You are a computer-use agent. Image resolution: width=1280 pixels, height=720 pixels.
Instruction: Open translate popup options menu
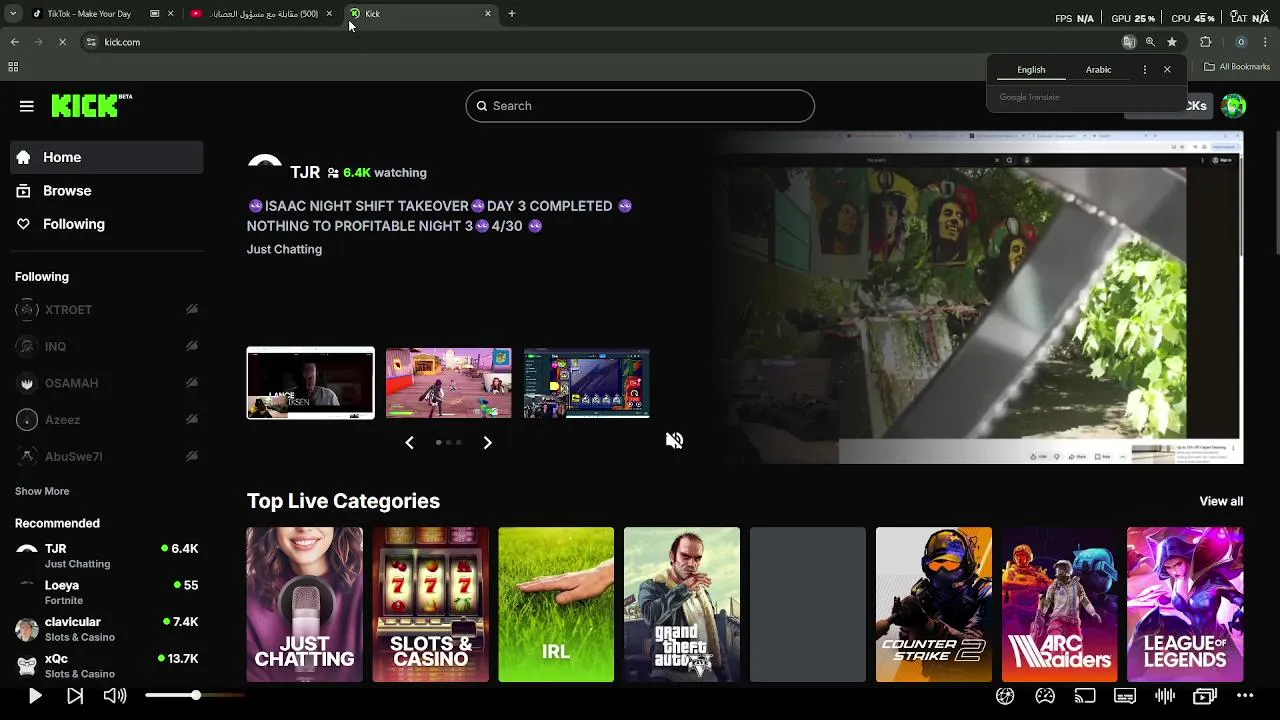pyautogui.click(x=1145, y=70)
